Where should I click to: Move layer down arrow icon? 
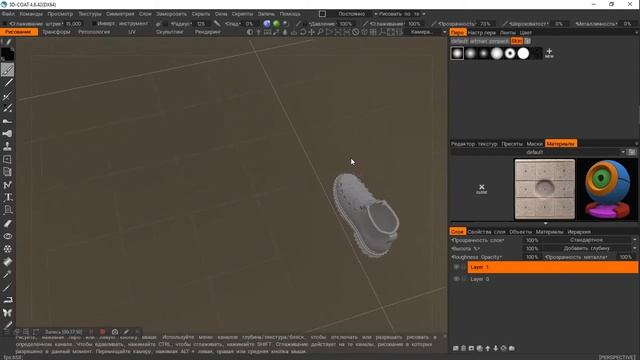pos(496,348)
